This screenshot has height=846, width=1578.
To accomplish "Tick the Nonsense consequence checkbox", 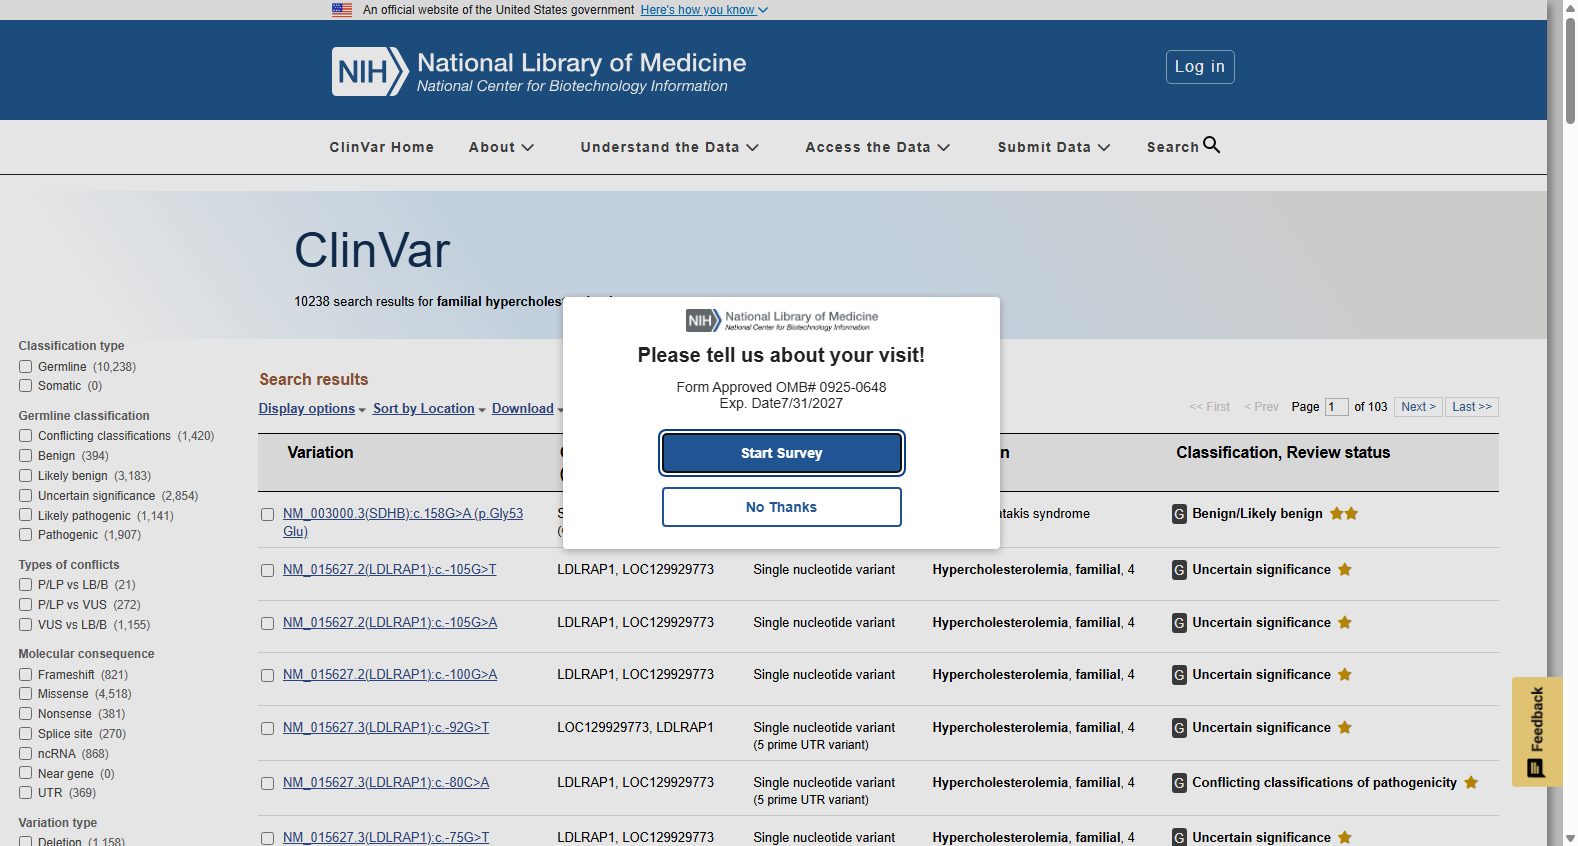I will (25, 714).
